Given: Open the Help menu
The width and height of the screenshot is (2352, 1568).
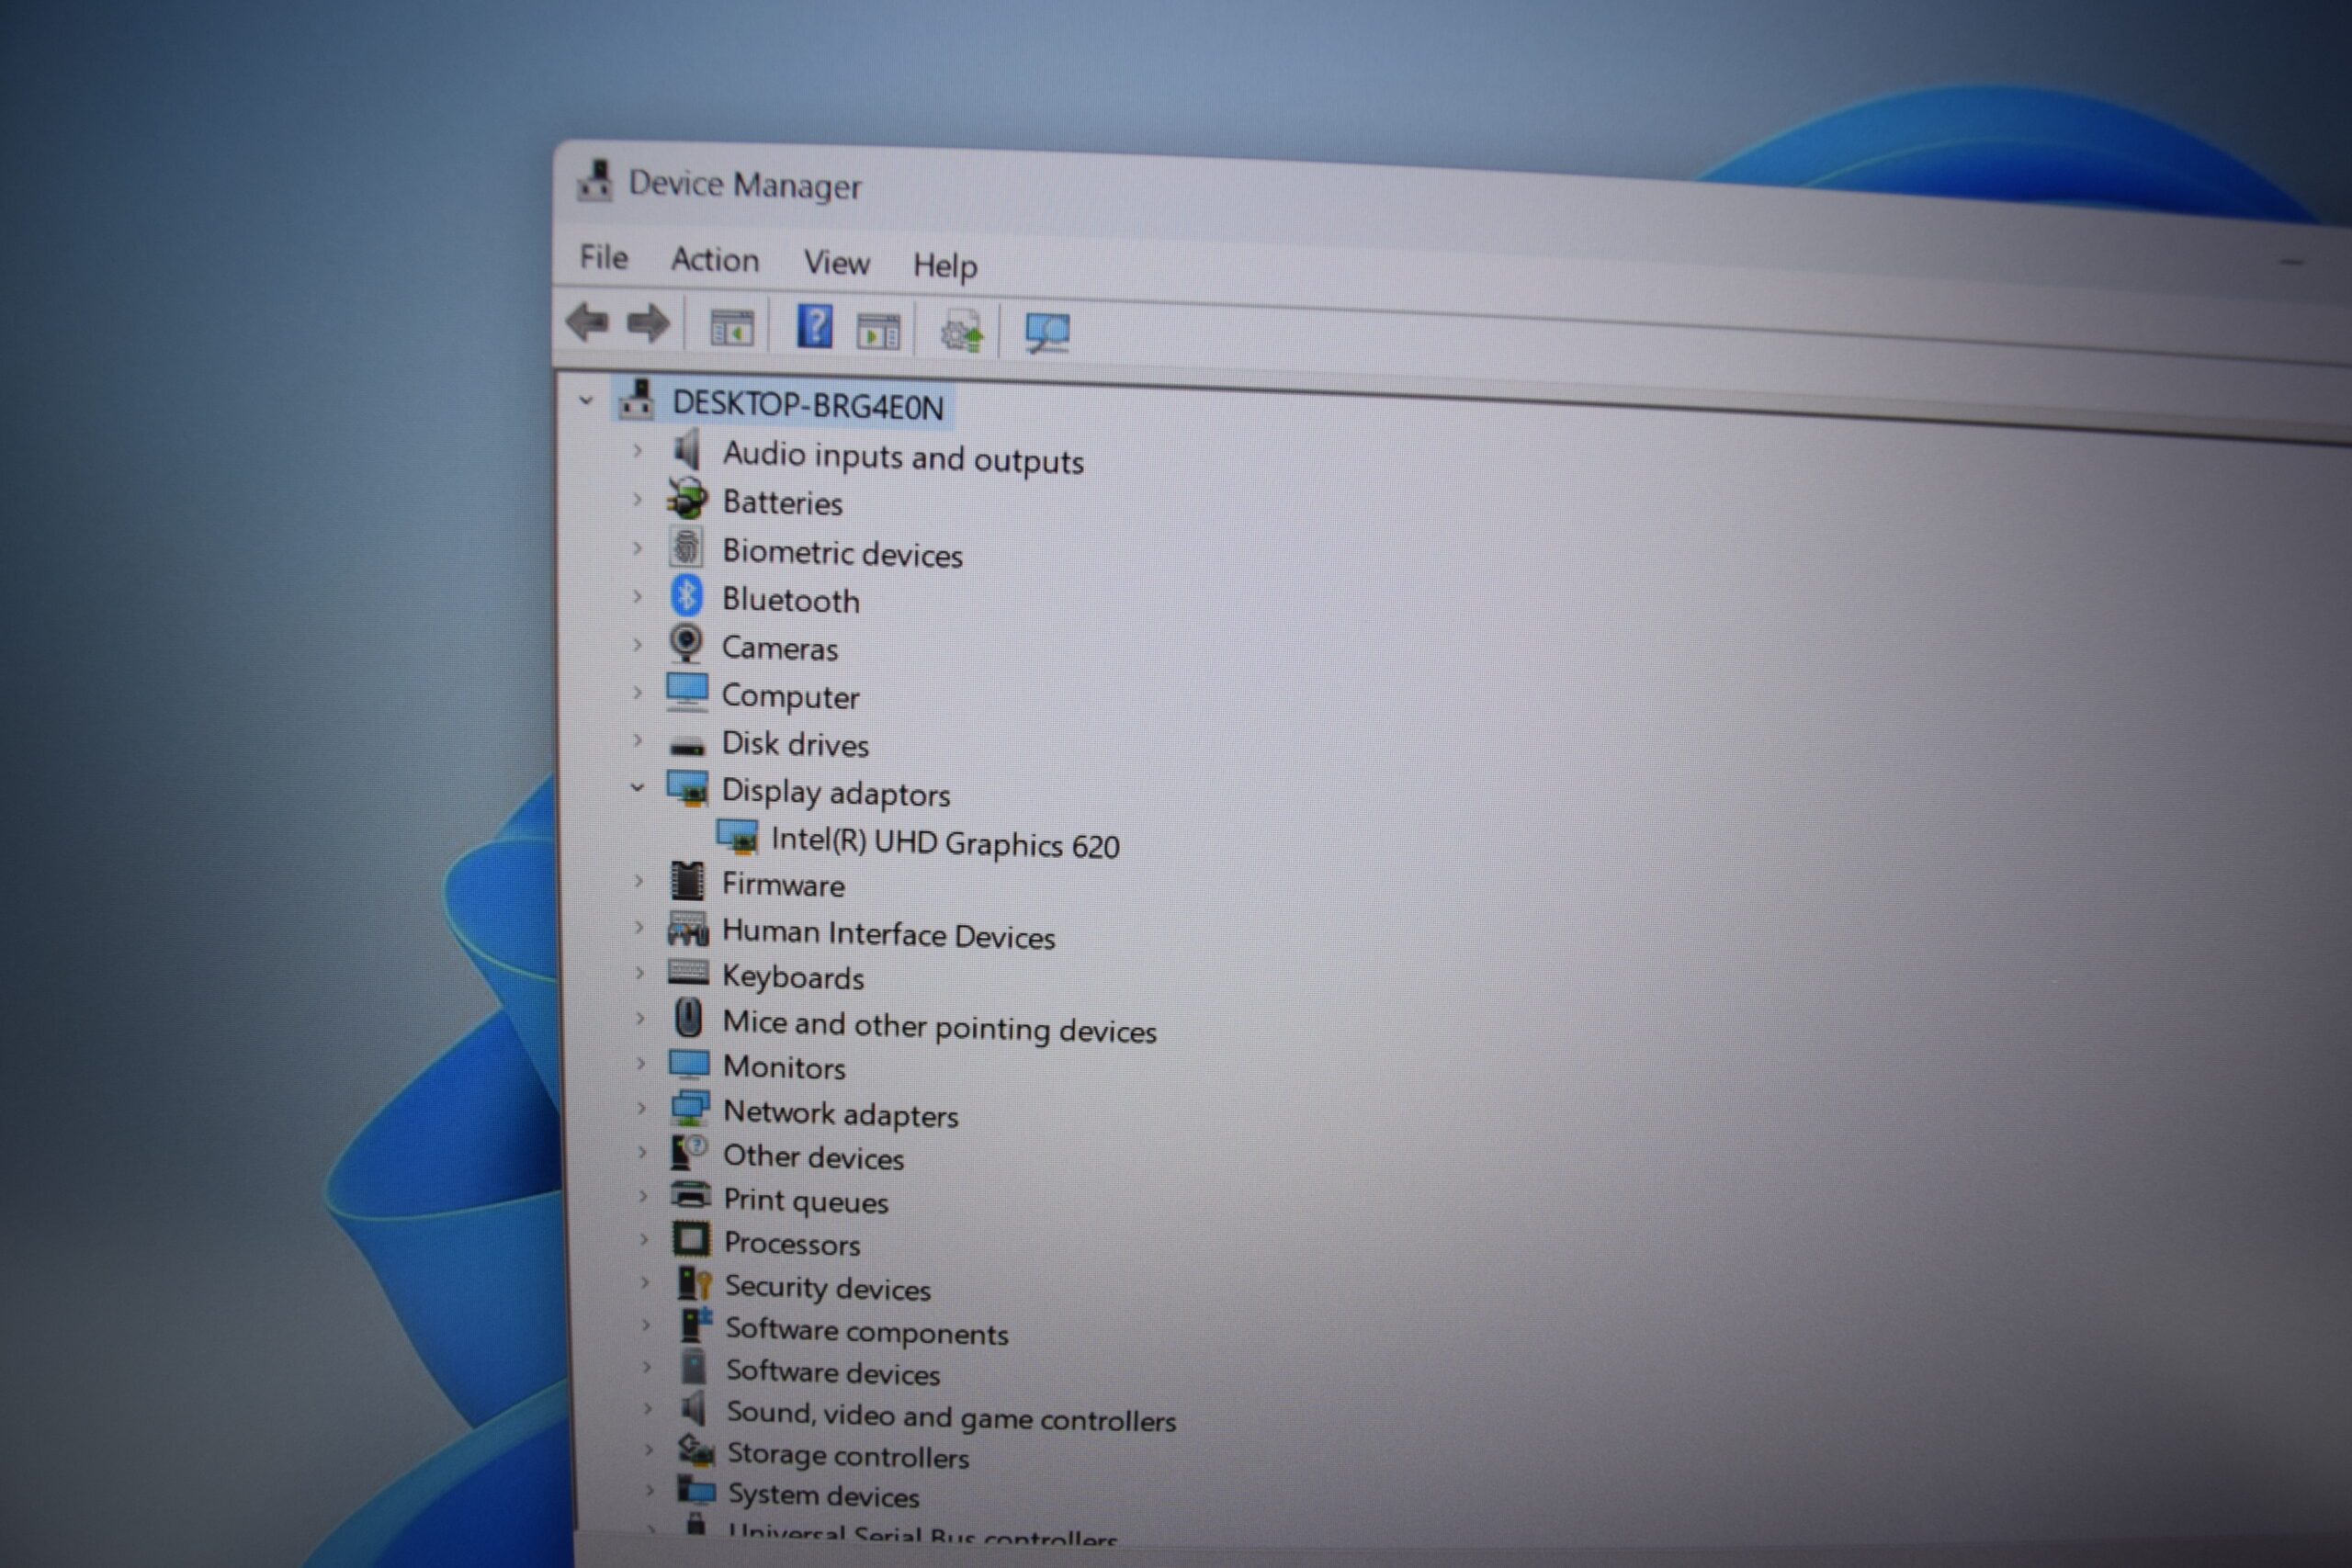Looking at the screenshot, I should pyautogui.click(x=945, y=267).
